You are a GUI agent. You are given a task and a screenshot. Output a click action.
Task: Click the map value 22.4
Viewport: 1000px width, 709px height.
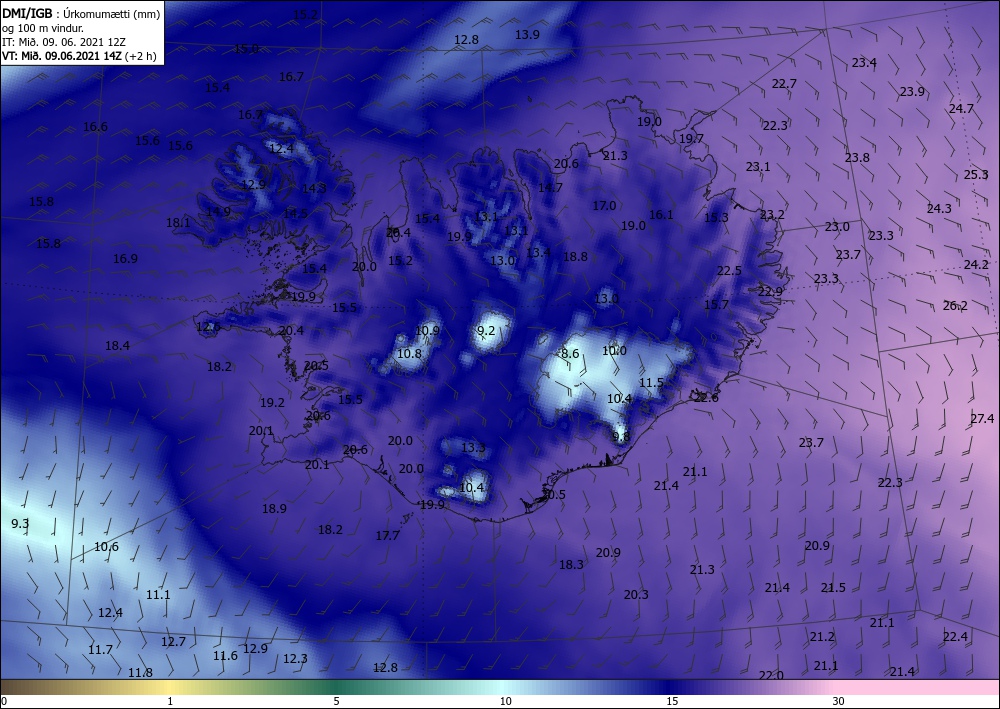coord(955,636)
